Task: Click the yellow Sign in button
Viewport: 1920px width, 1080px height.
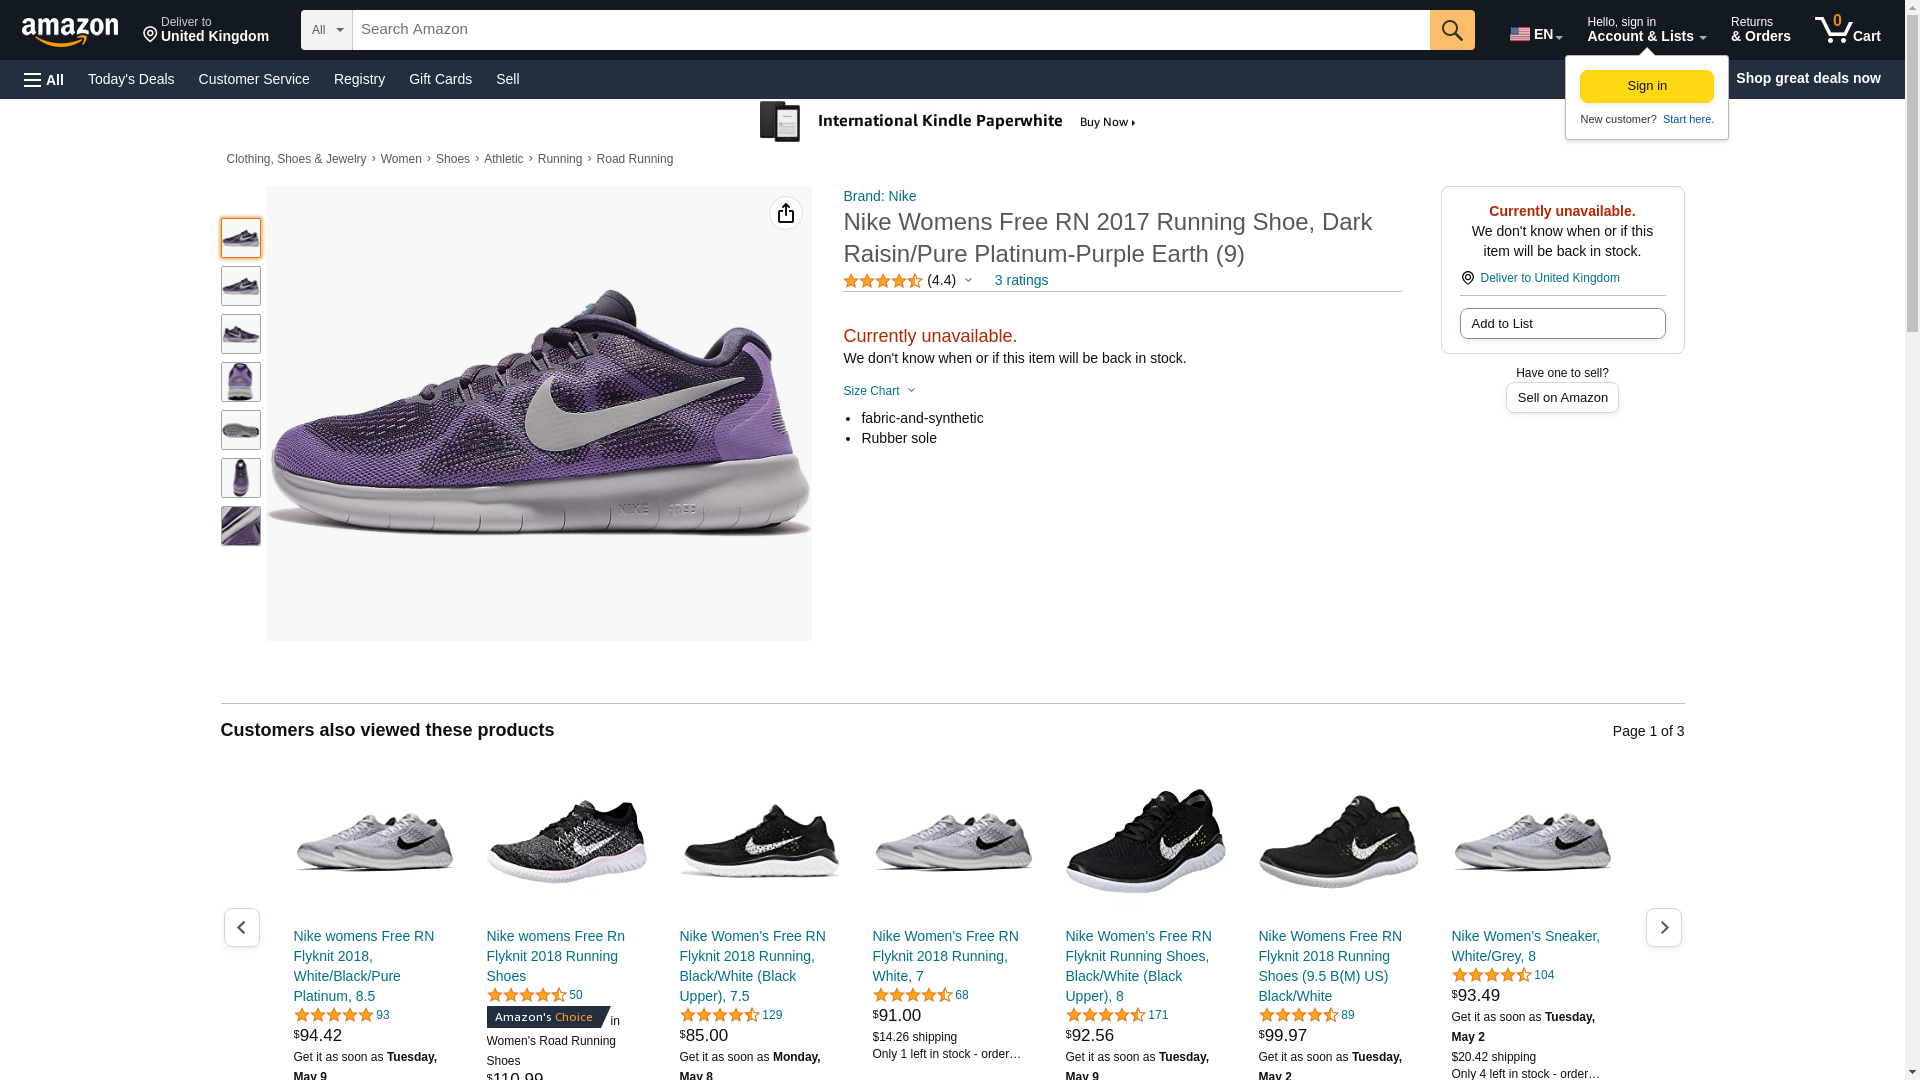Action: pos(1646,86)
